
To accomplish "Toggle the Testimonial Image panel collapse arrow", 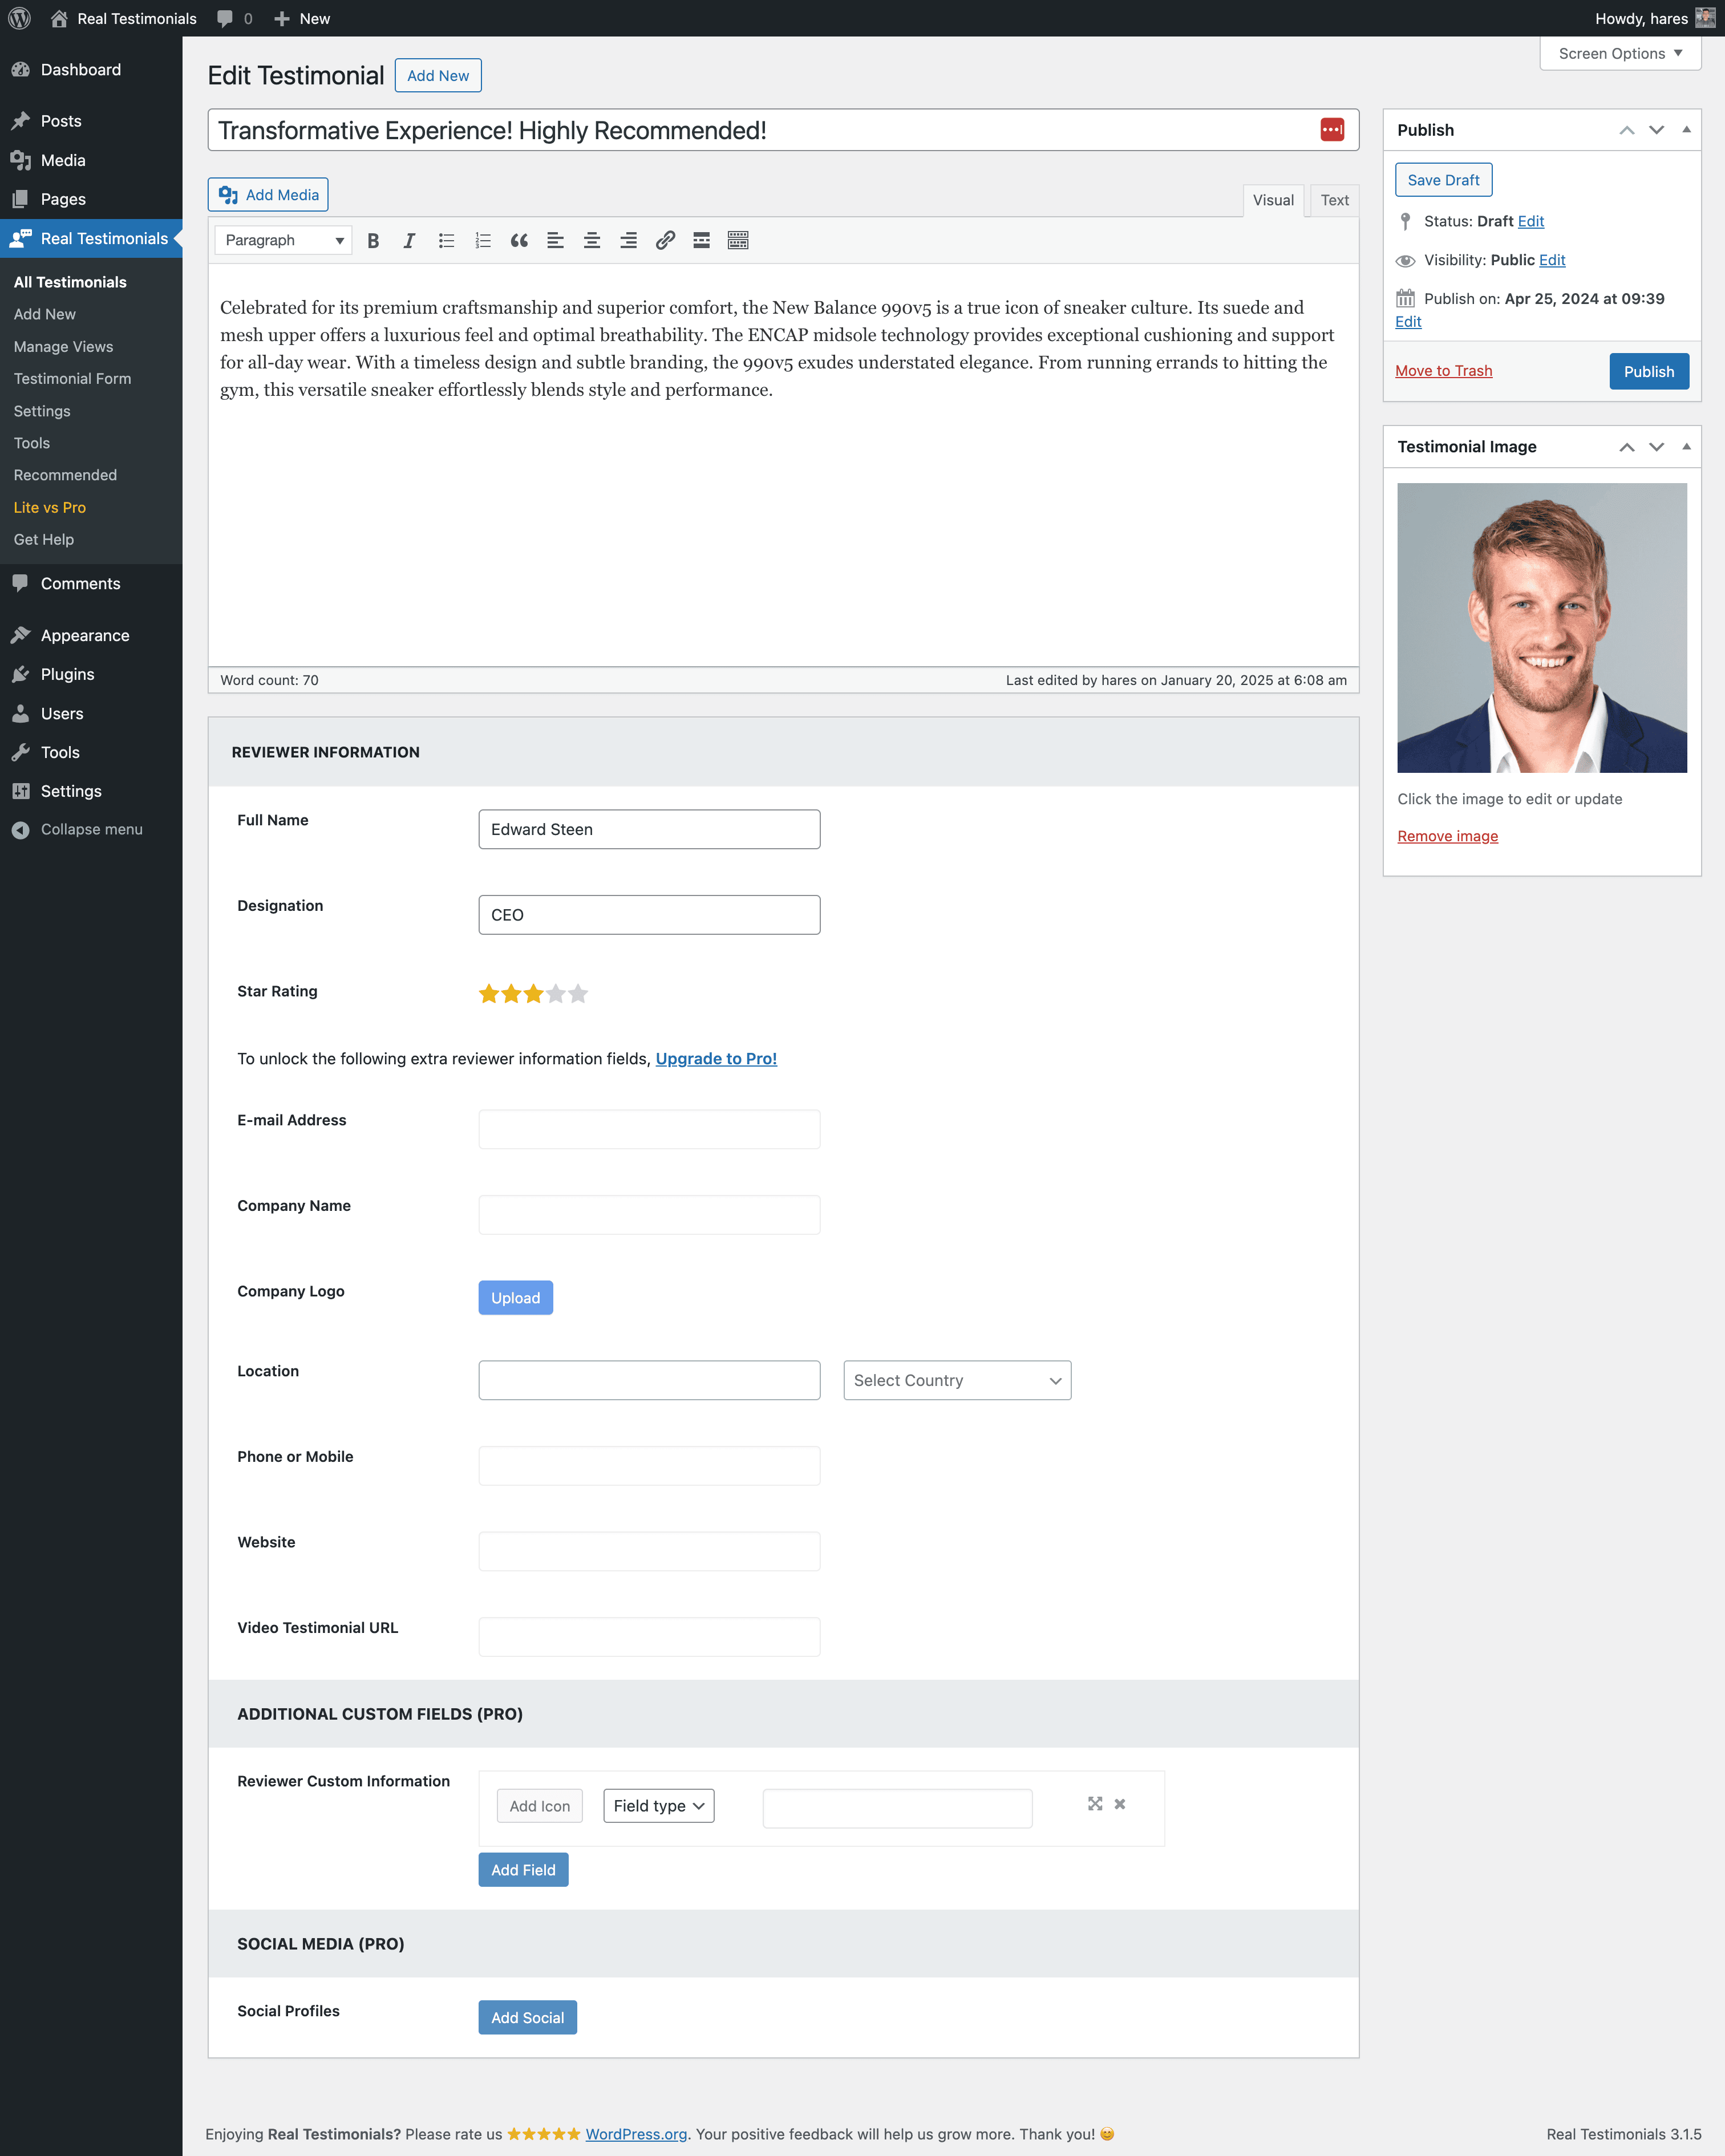I will pos(1686,447).
